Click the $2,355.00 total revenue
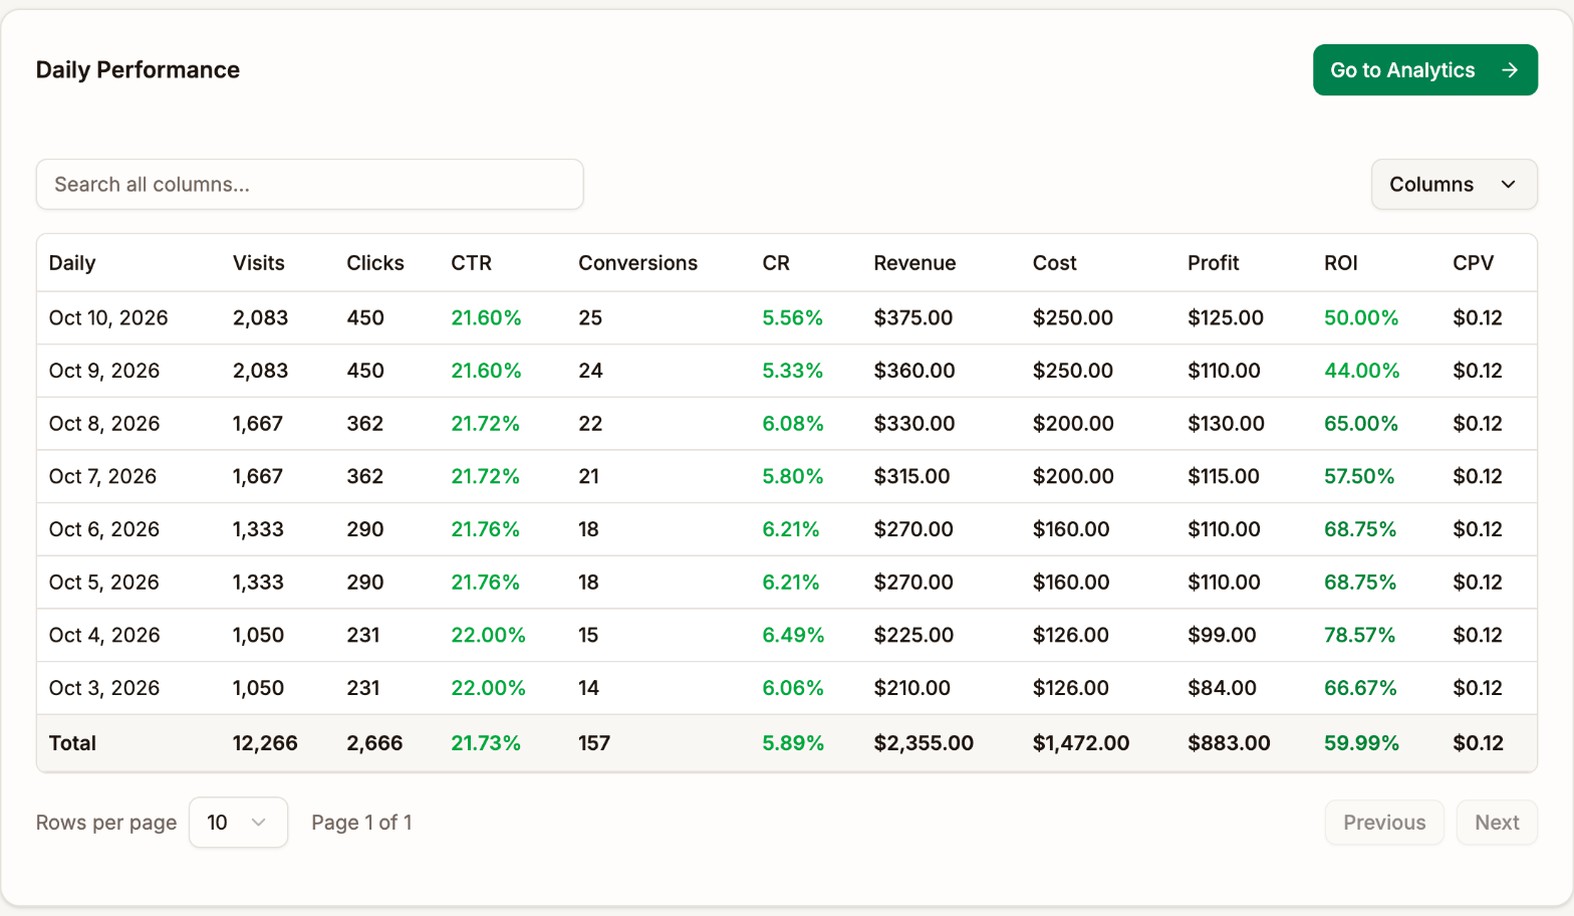Viewport: 1574px width, 916px height. pos(923,744)
